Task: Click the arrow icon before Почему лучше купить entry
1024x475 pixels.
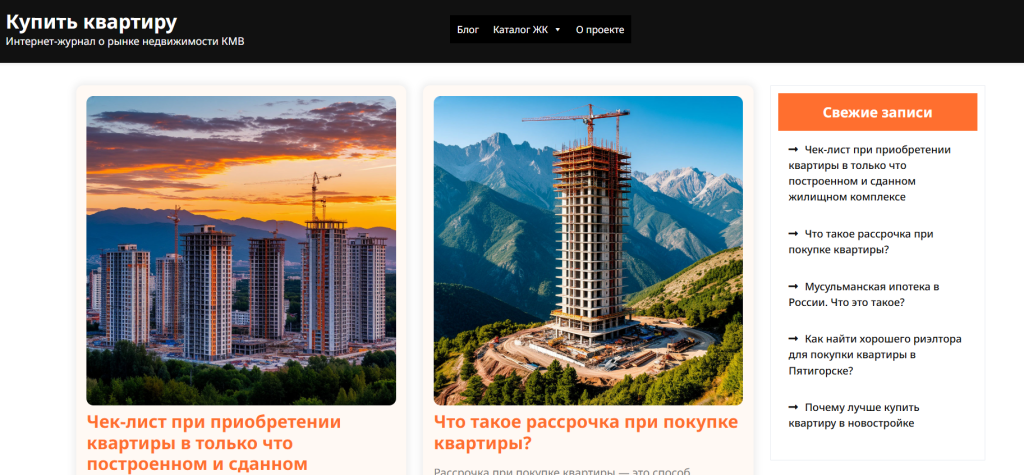Action: pos(793,408)
